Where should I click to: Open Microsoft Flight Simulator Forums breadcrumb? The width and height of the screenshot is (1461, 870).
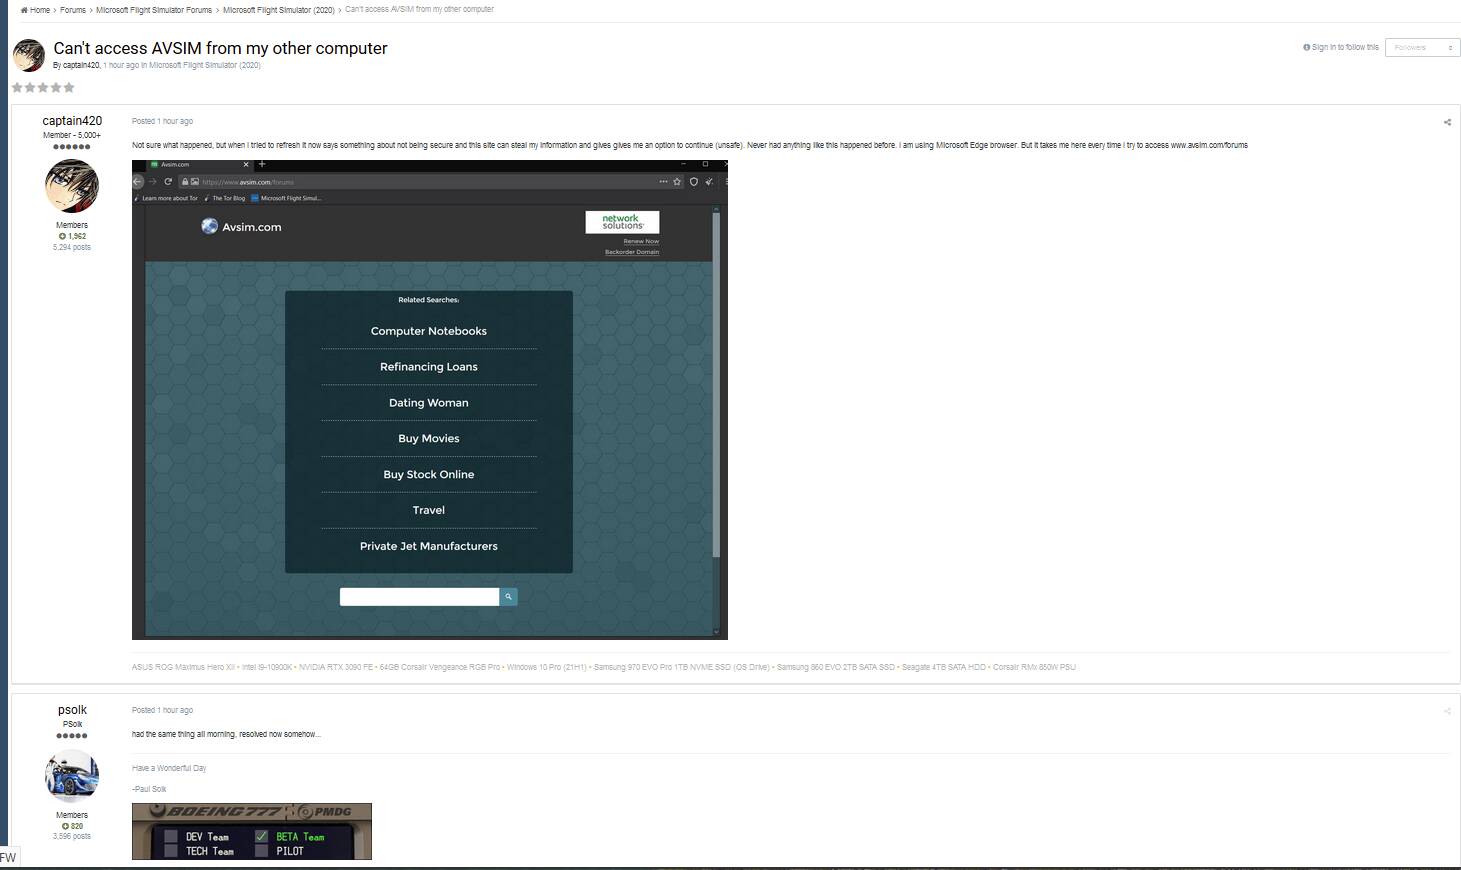(x=154, y=10)
